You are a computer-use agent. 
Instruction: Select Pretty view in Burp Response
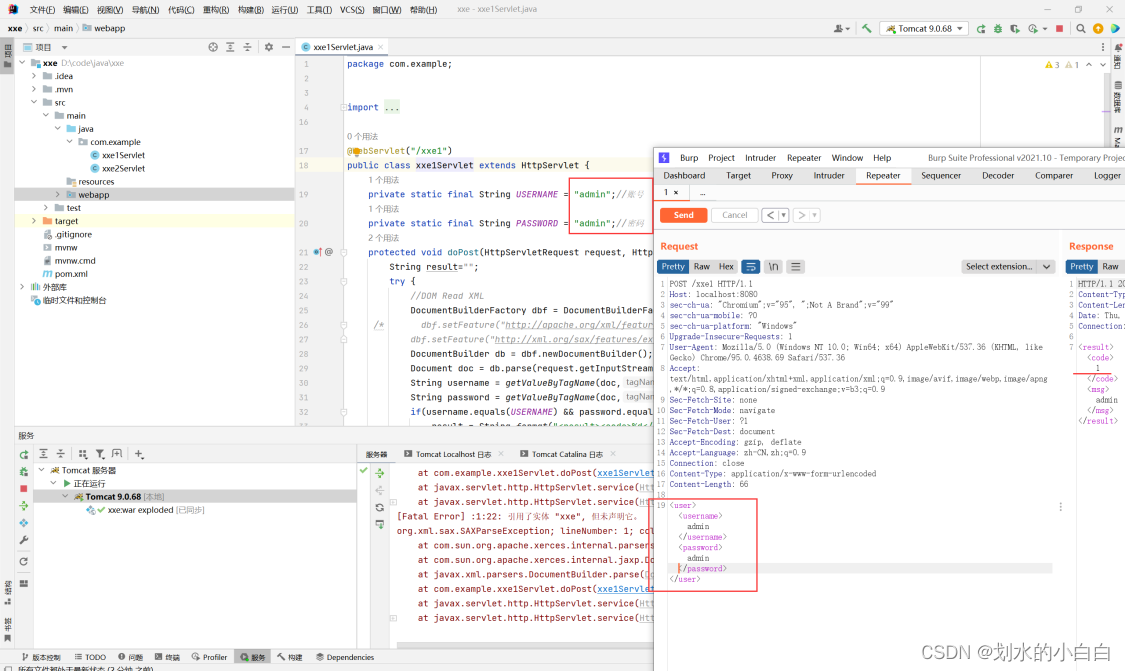1082,267
